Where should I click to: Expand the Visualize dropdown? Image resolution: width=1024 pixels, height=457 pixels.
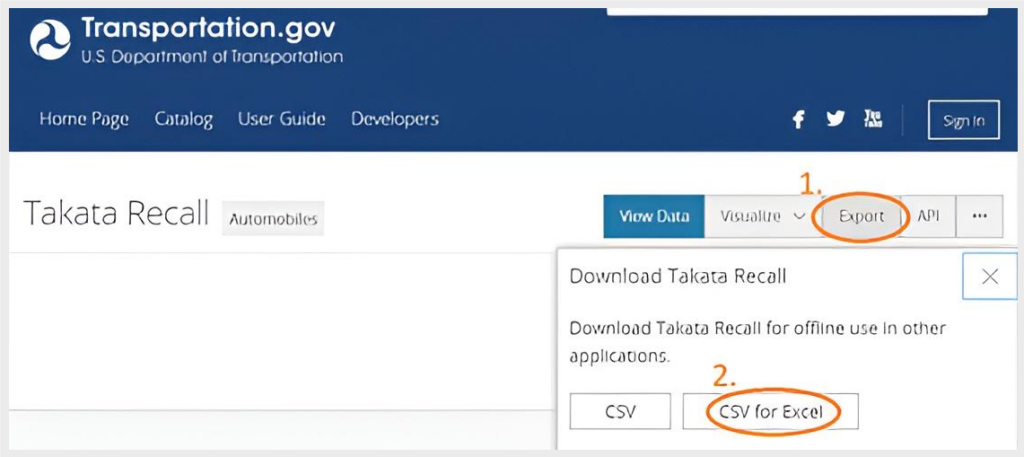point(758,216)
